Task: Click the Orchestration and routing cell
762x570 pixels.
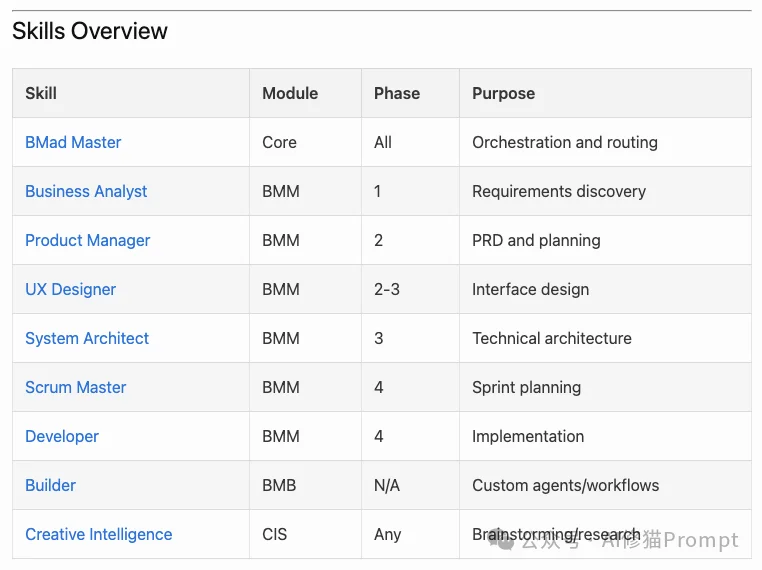Action: [x=565, y=142]
